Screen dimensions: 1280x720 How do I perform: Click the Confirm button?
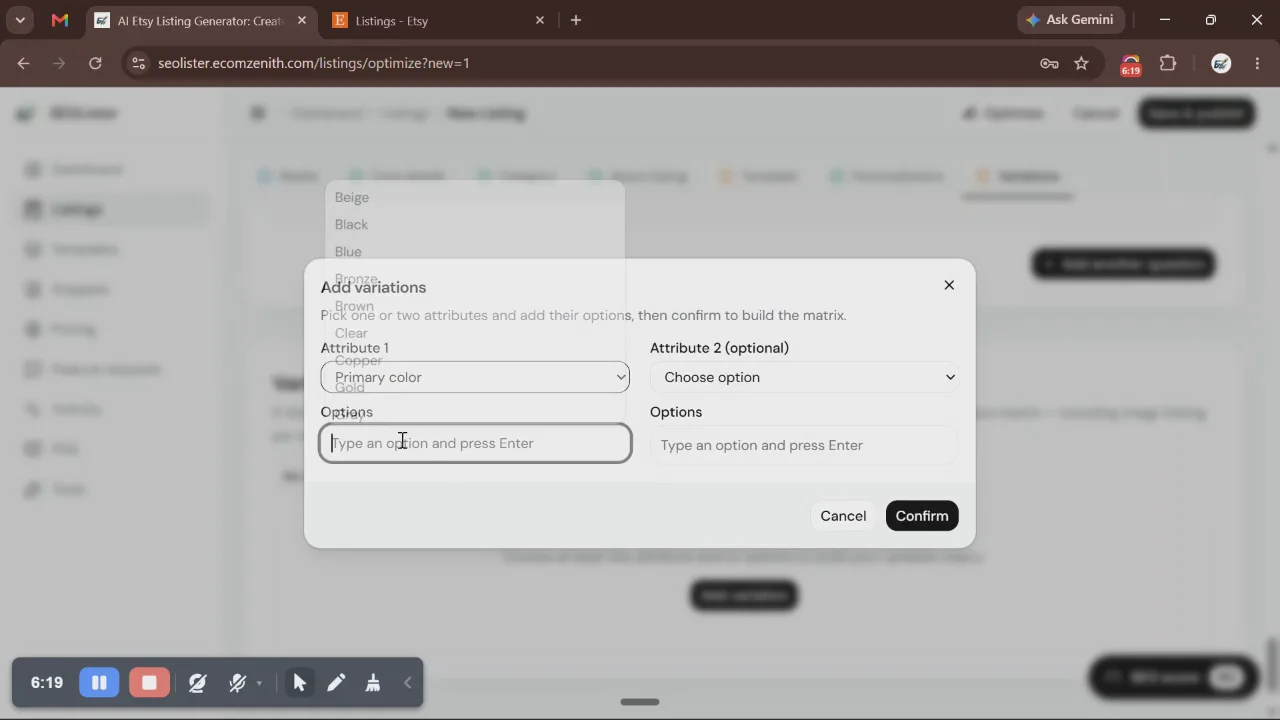922,516
